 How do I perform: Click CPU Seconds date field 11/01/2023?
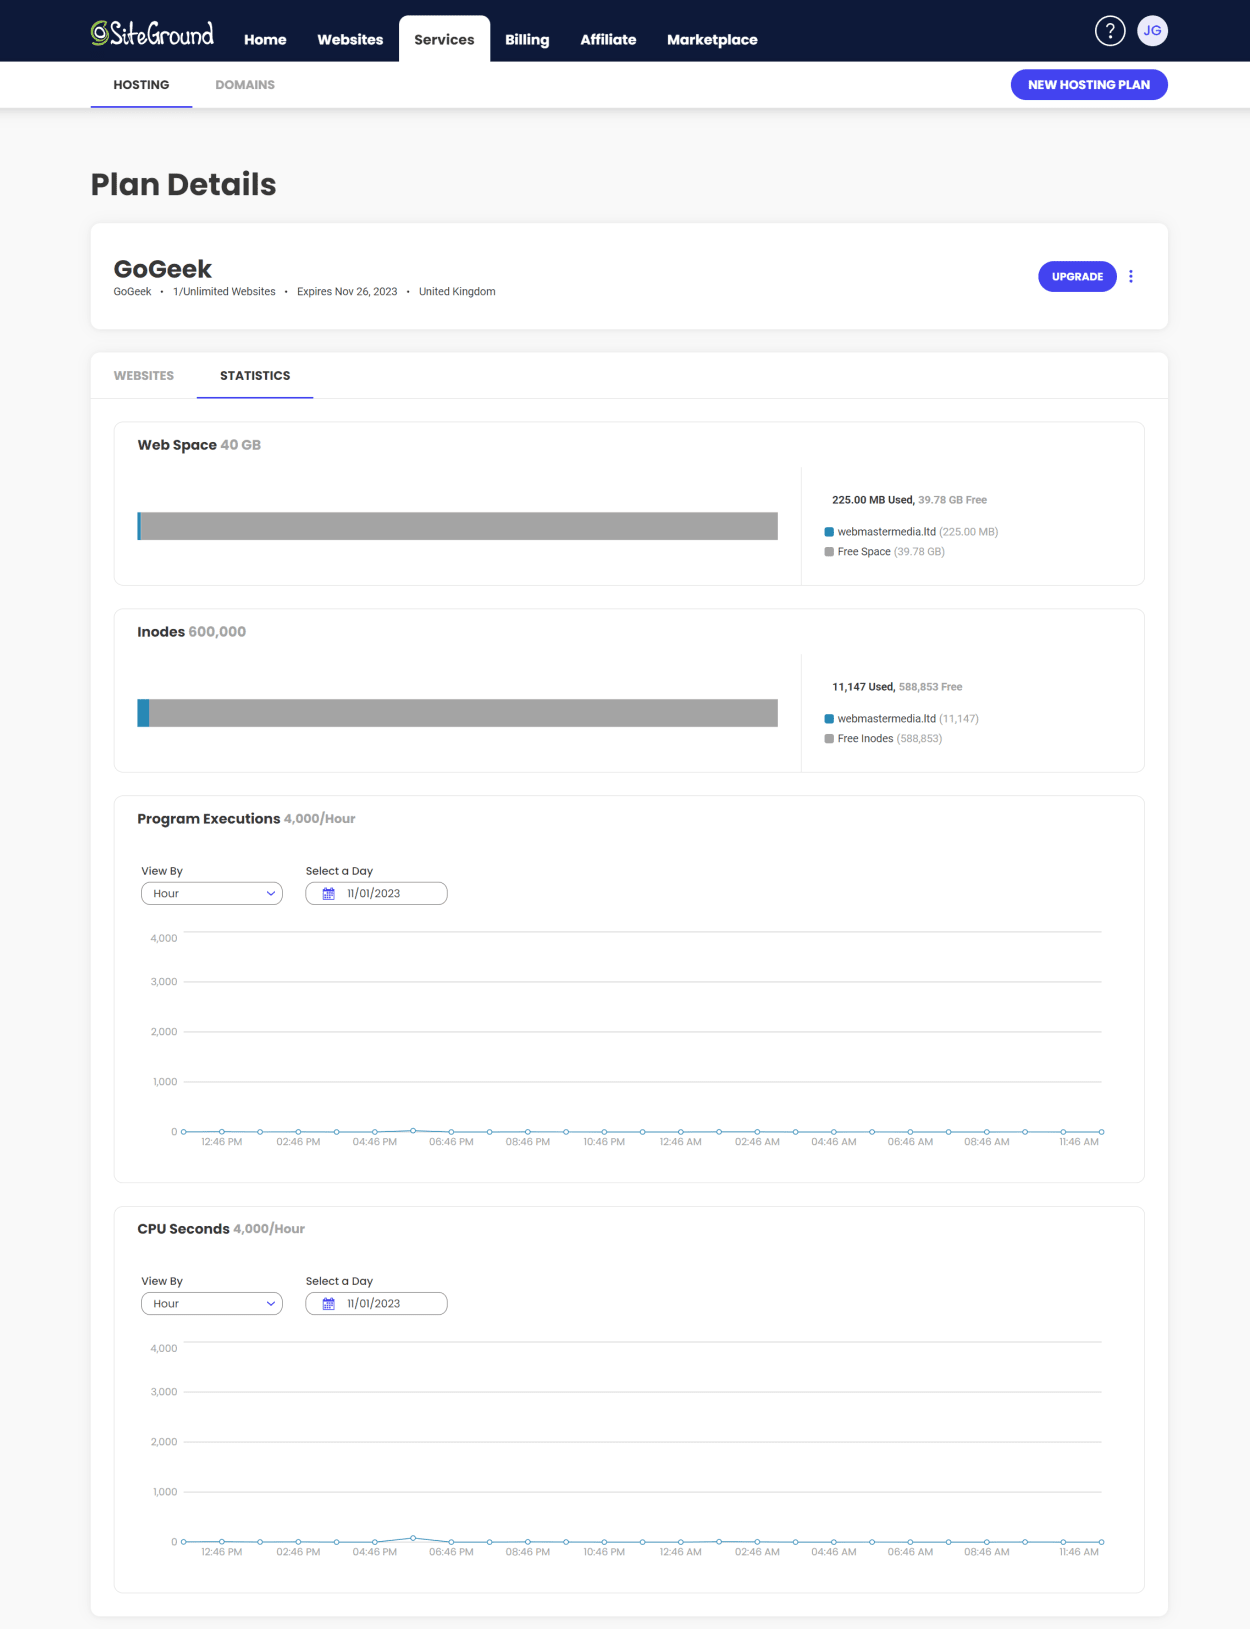(x=376, y=1304)
